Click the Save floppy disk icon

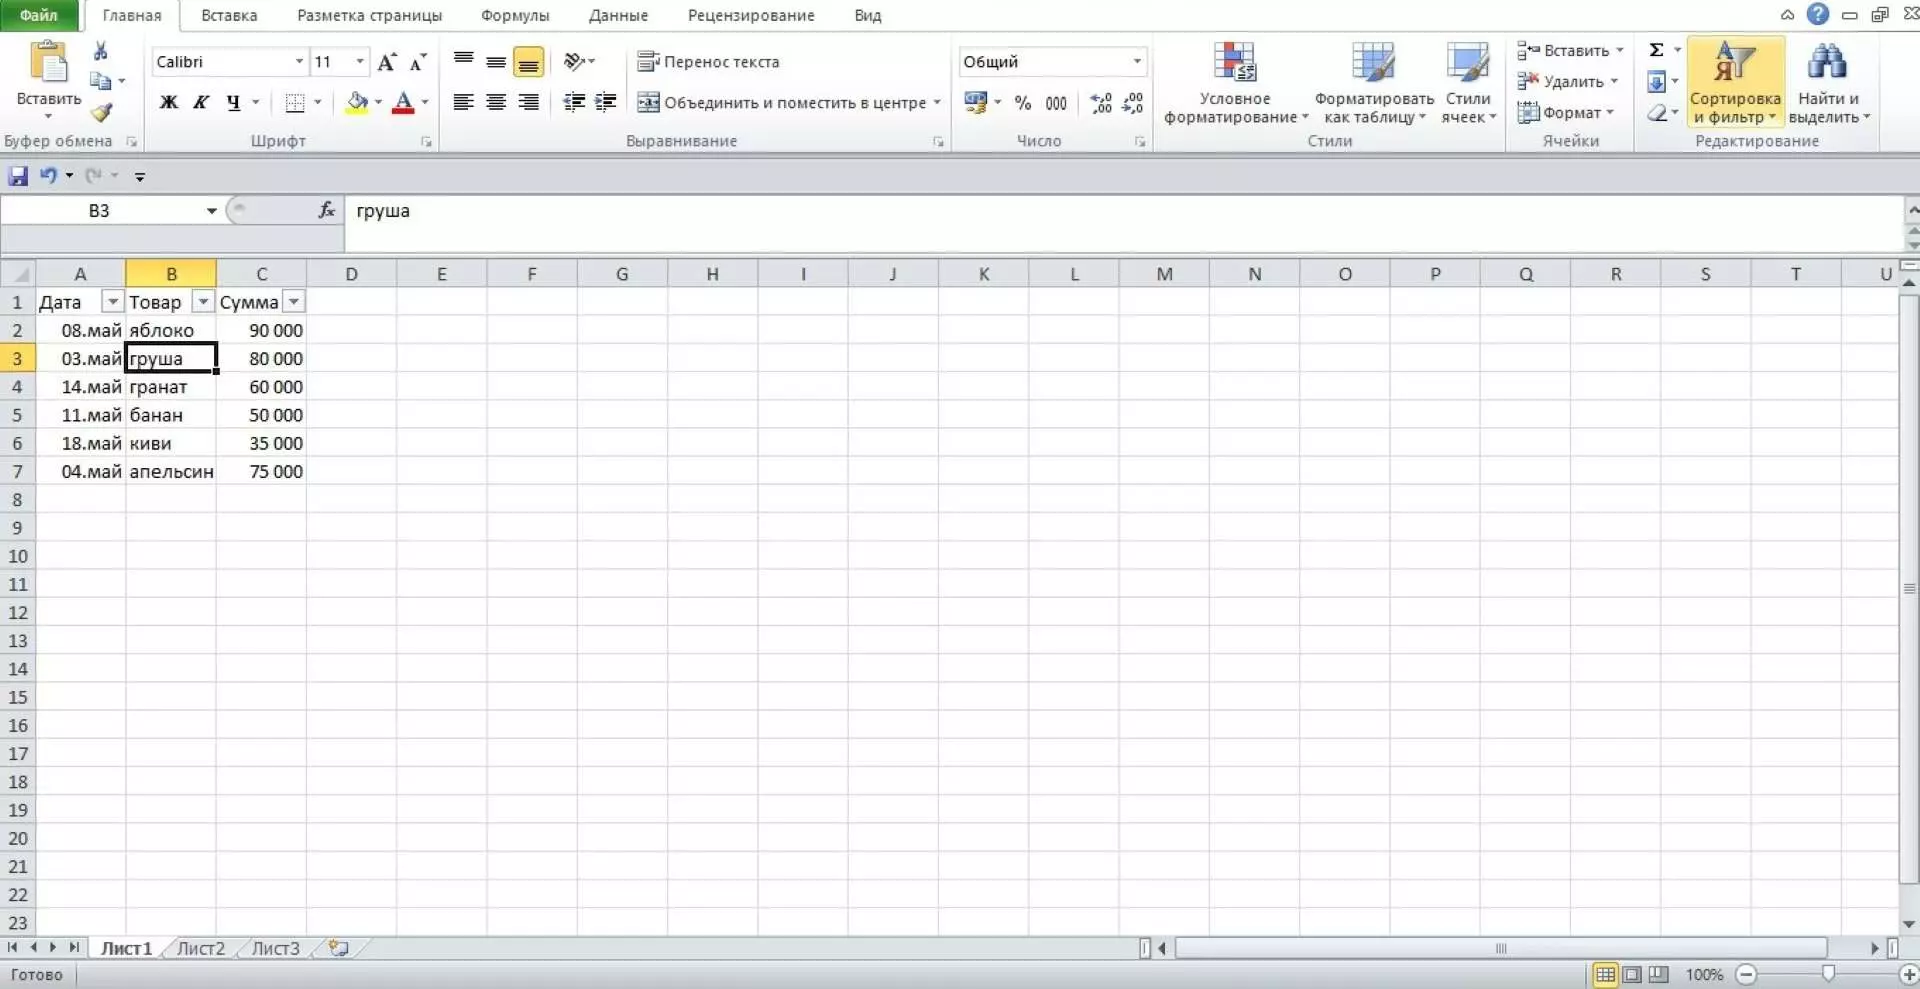coord(18,176)
